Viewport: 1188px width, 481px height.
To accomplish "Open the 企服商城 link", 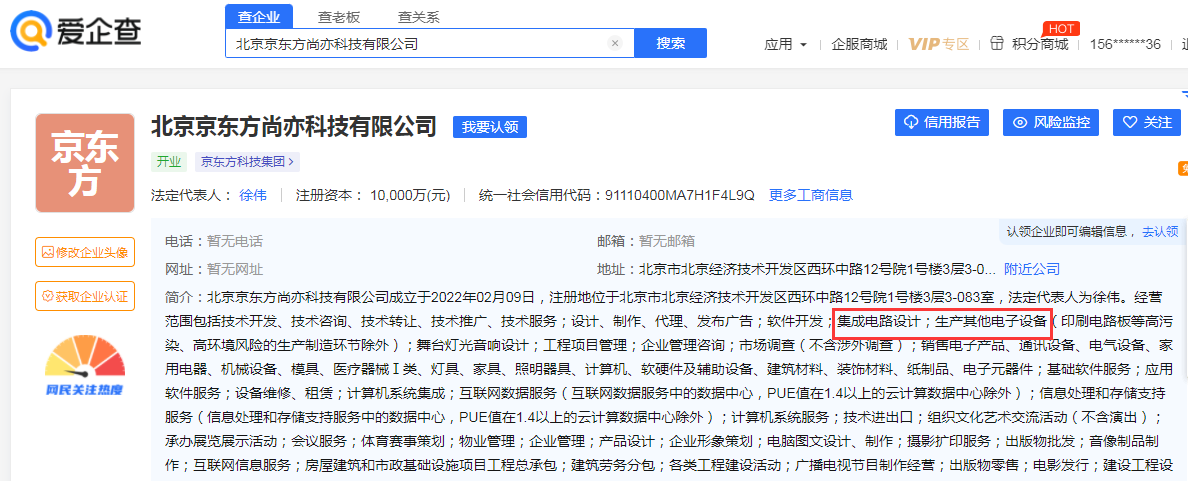I will coord(859,44).
